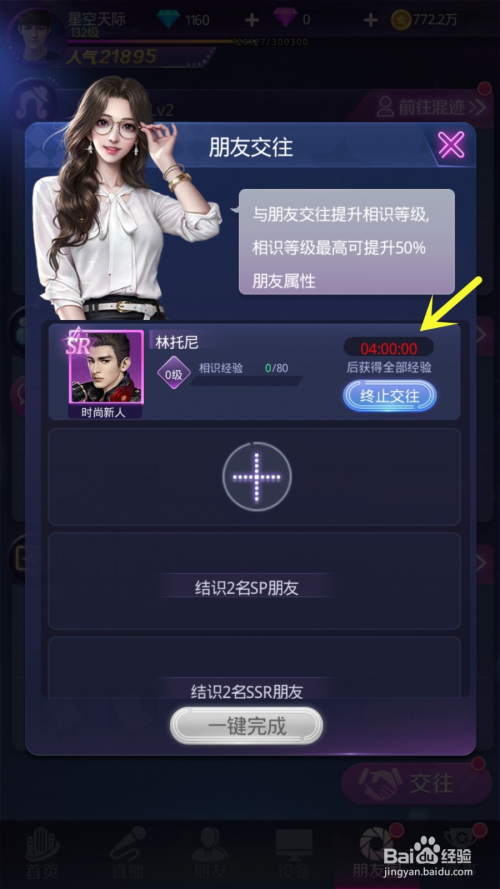500x889 pixels.
Task: Switch to the 直播 microphone tab
Action: coord(127,854)
